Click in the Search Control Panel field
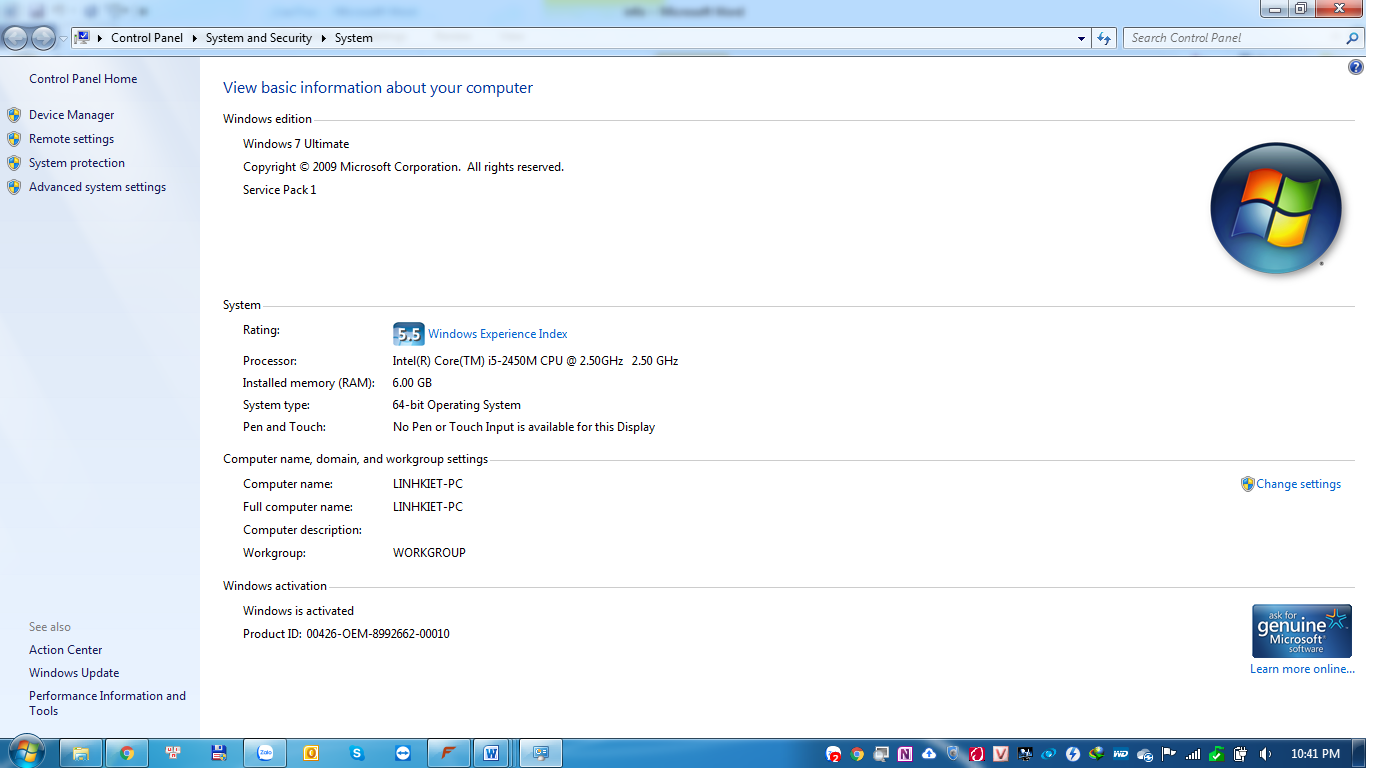This screenshot has width=1374, height=768. [1234, 38]
